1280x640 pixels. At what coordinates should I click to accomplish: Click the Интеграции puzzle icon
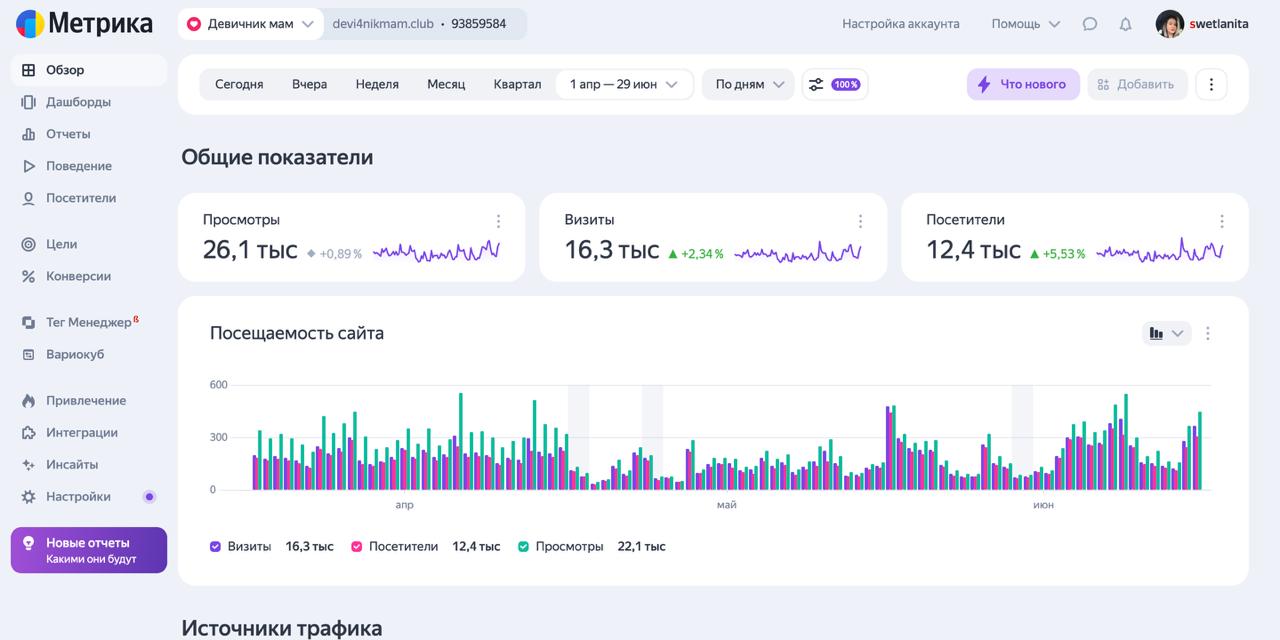(28, 433)
